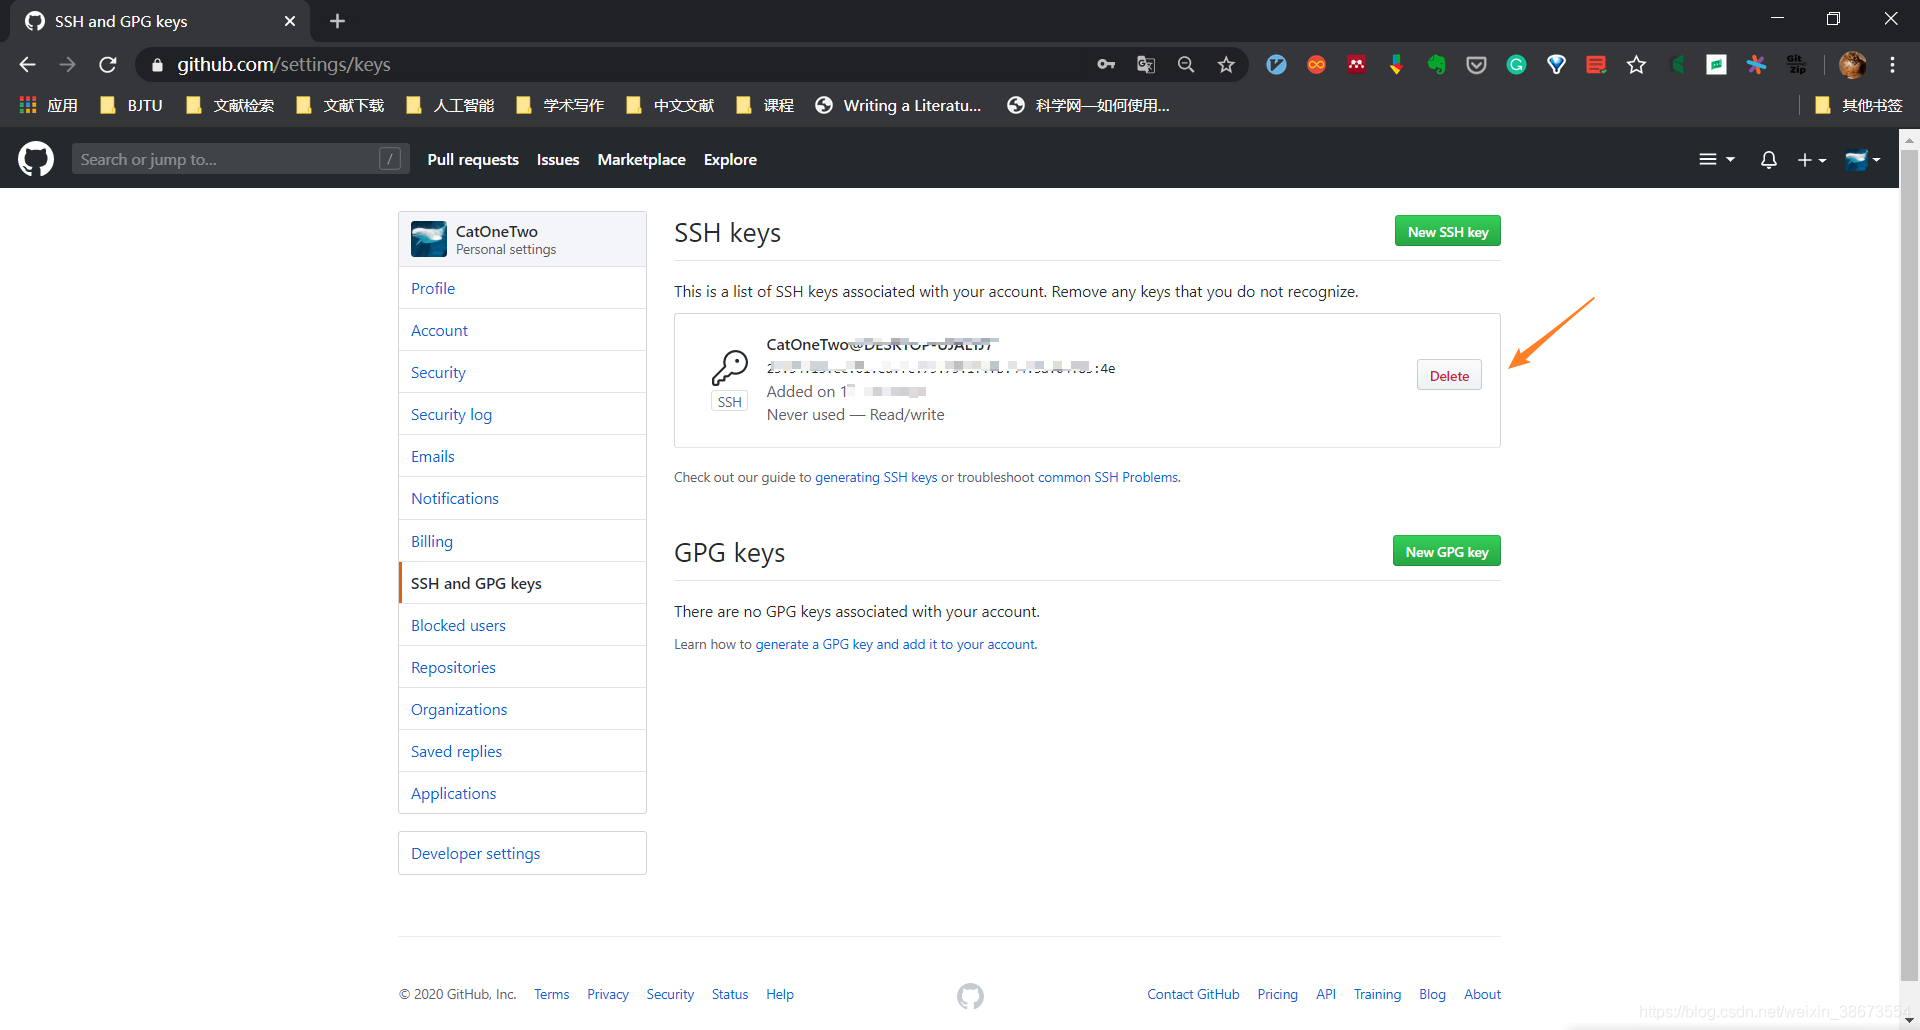
Task: Open the 学术写作 bookmark folder
Action: (x=560, y=105)
